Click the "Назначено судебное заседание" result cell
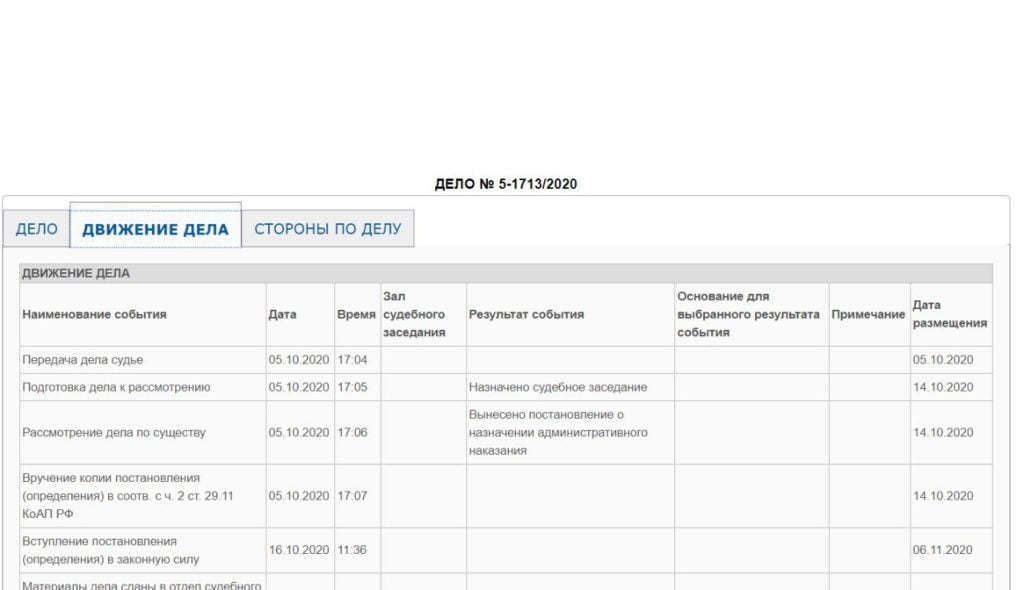1024x590 pixels. point(558,387)
